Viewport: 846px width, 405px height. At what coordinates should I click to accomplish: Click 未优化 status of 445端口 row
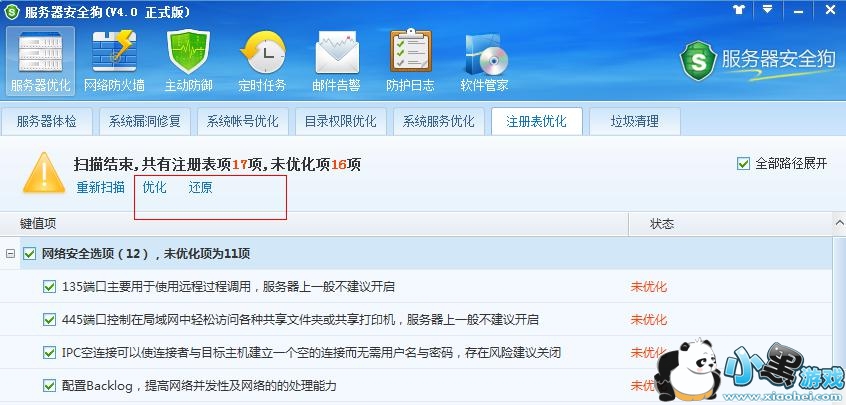tap(649, 319)
